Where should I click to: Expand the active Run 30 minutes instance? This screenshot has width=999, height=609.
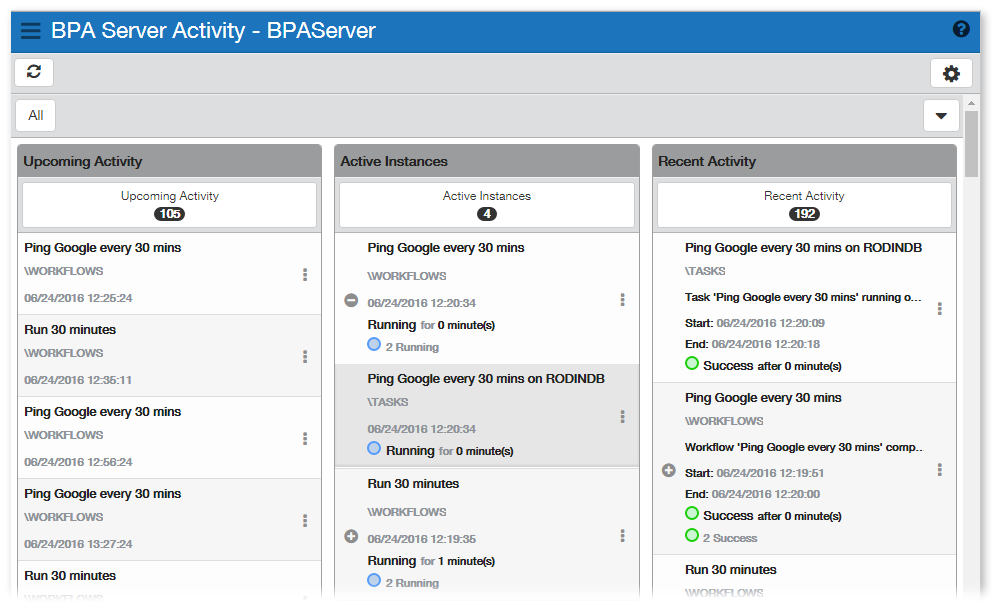(351, 536)
